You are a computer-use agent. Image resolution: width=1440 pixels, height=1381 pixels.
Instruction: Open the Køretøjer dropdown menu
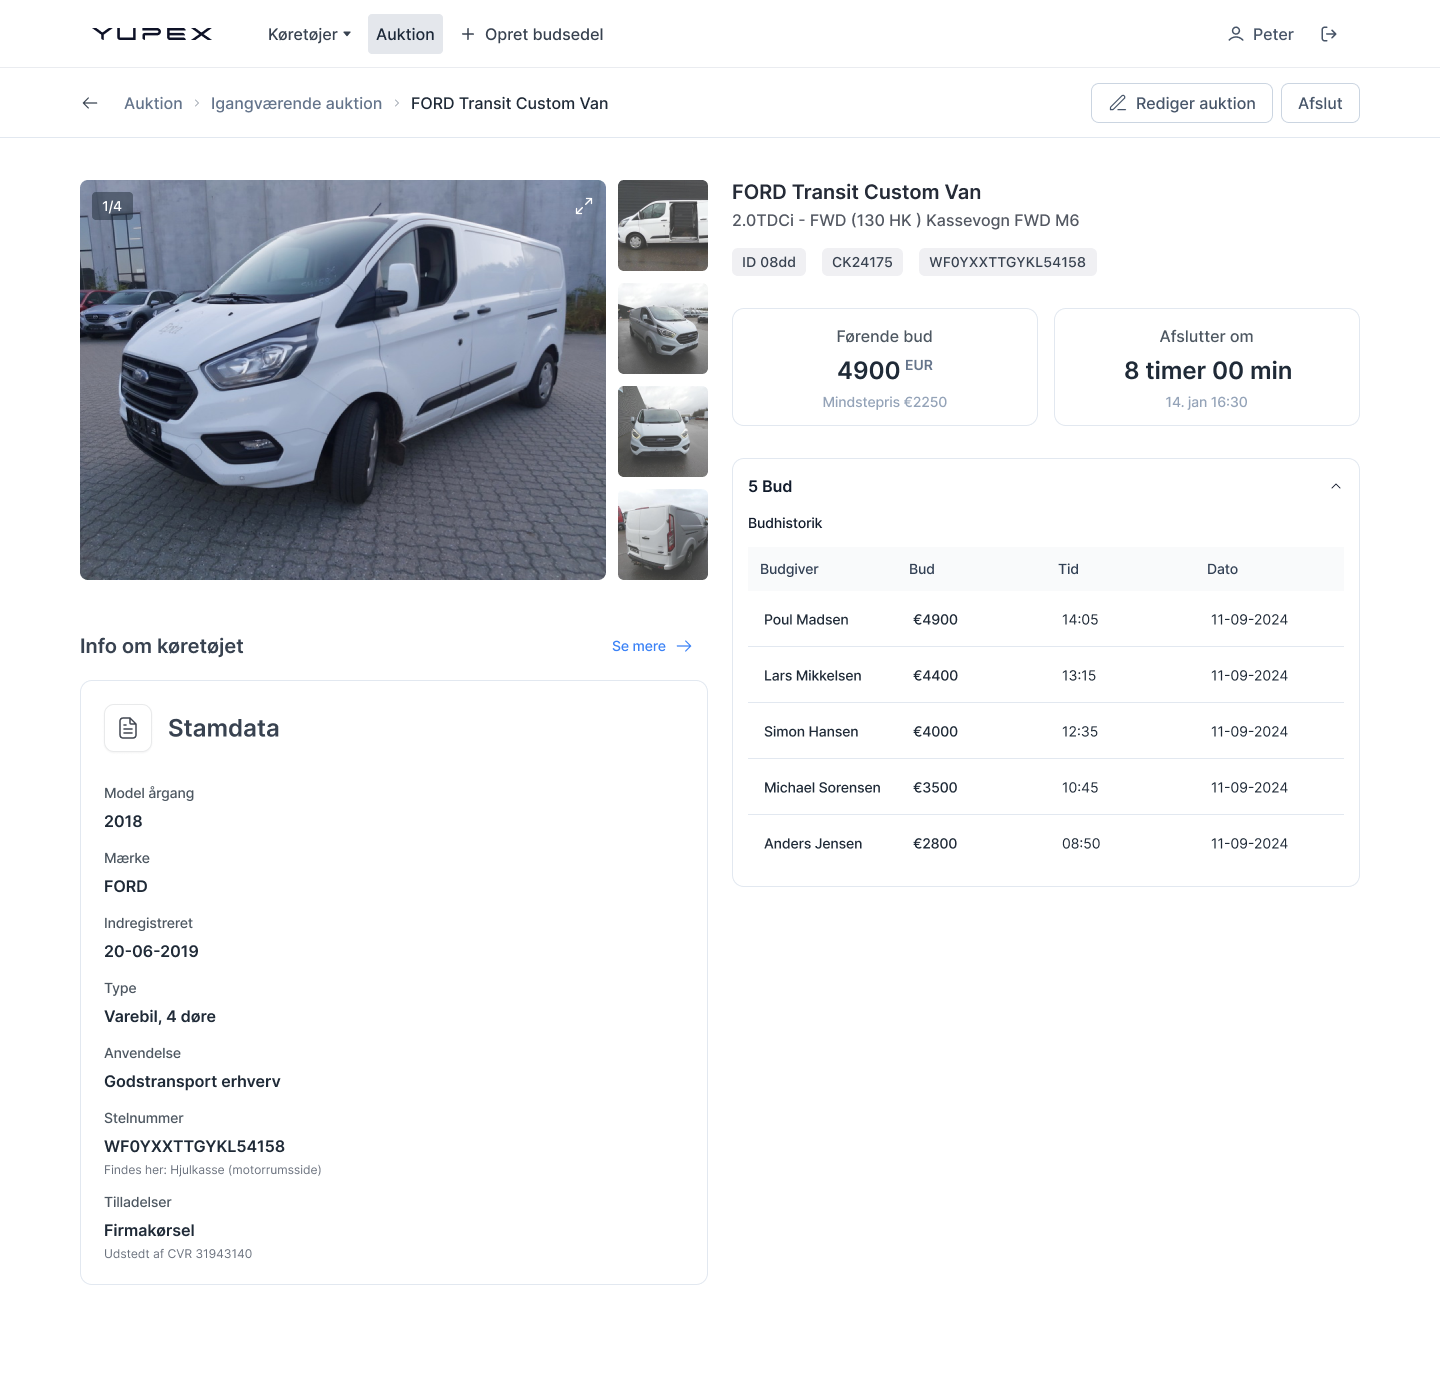[x=309, y=34]
